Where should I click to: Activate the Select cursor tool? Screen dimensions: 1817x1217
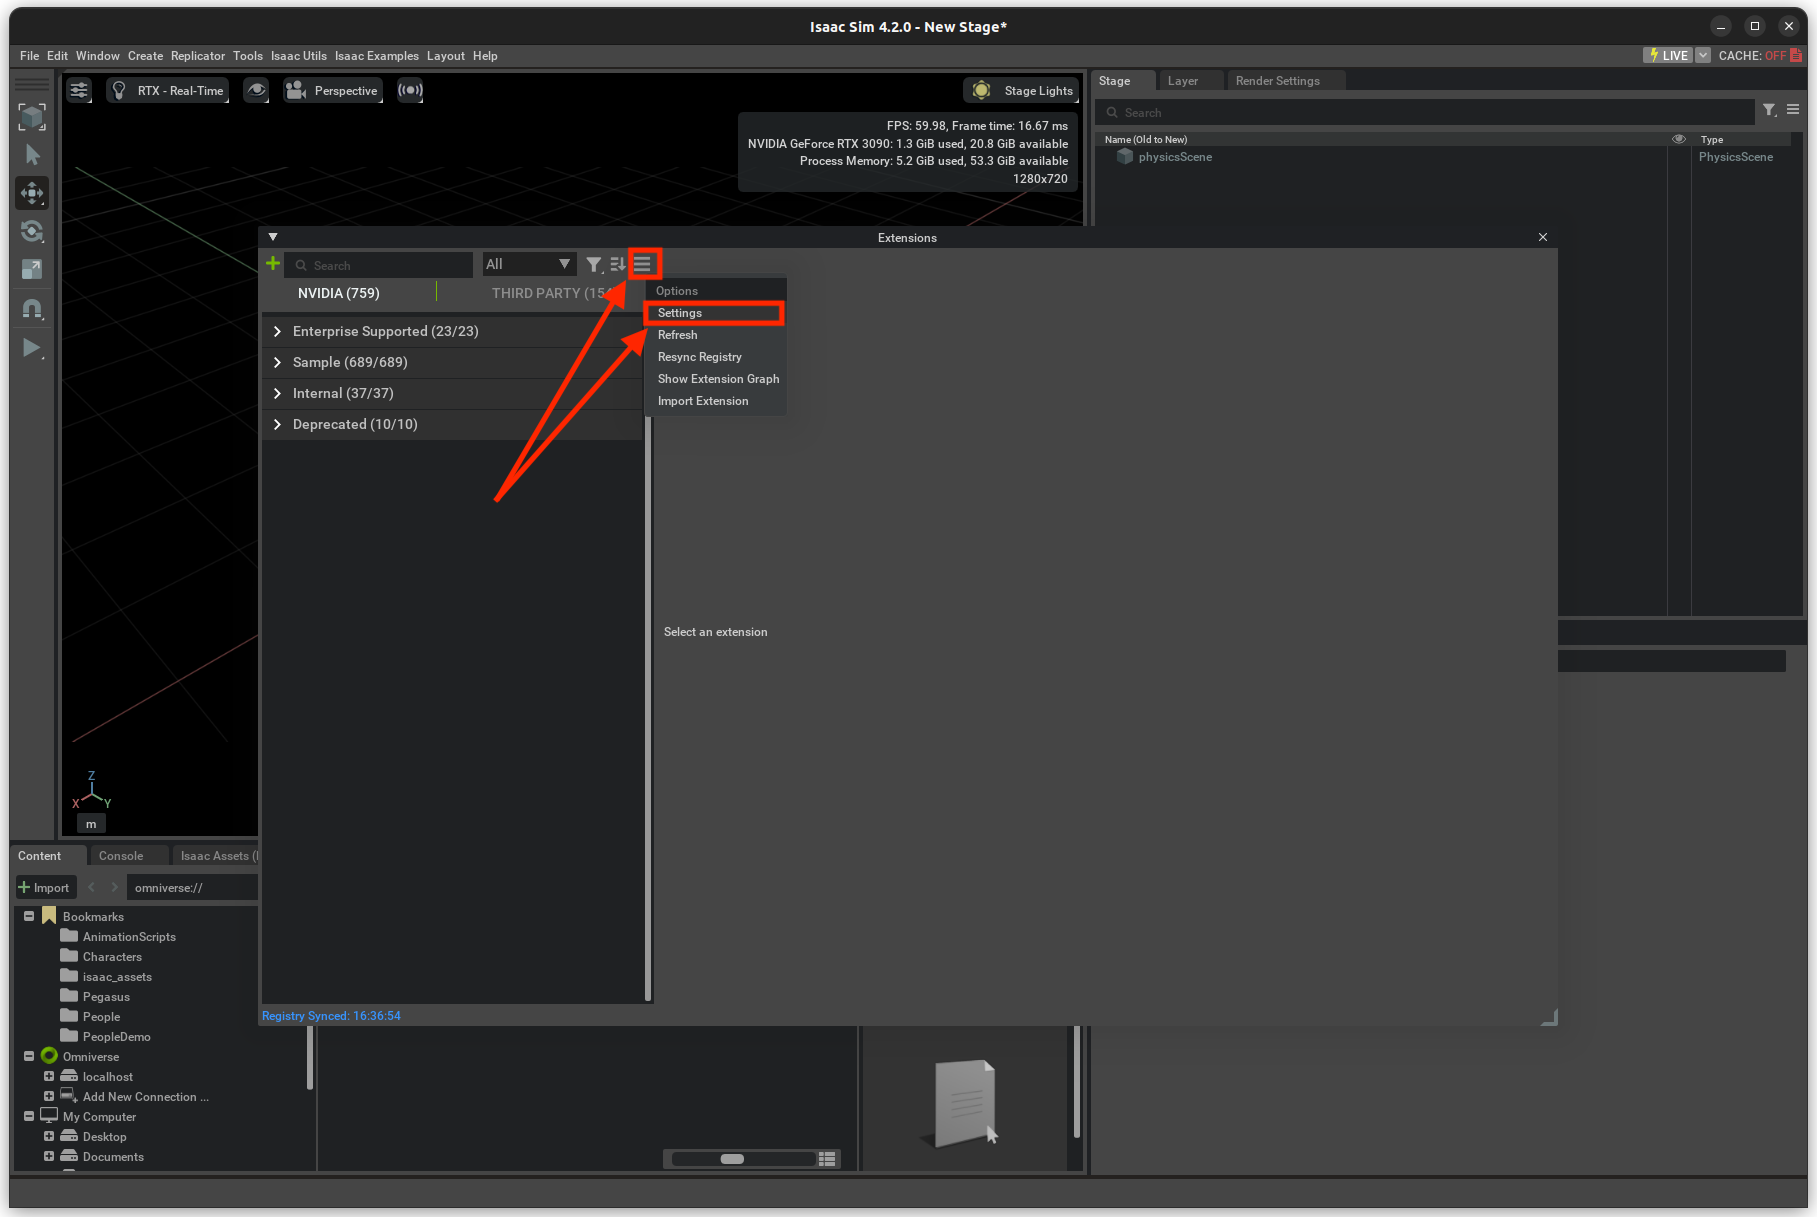pos(32,155)
